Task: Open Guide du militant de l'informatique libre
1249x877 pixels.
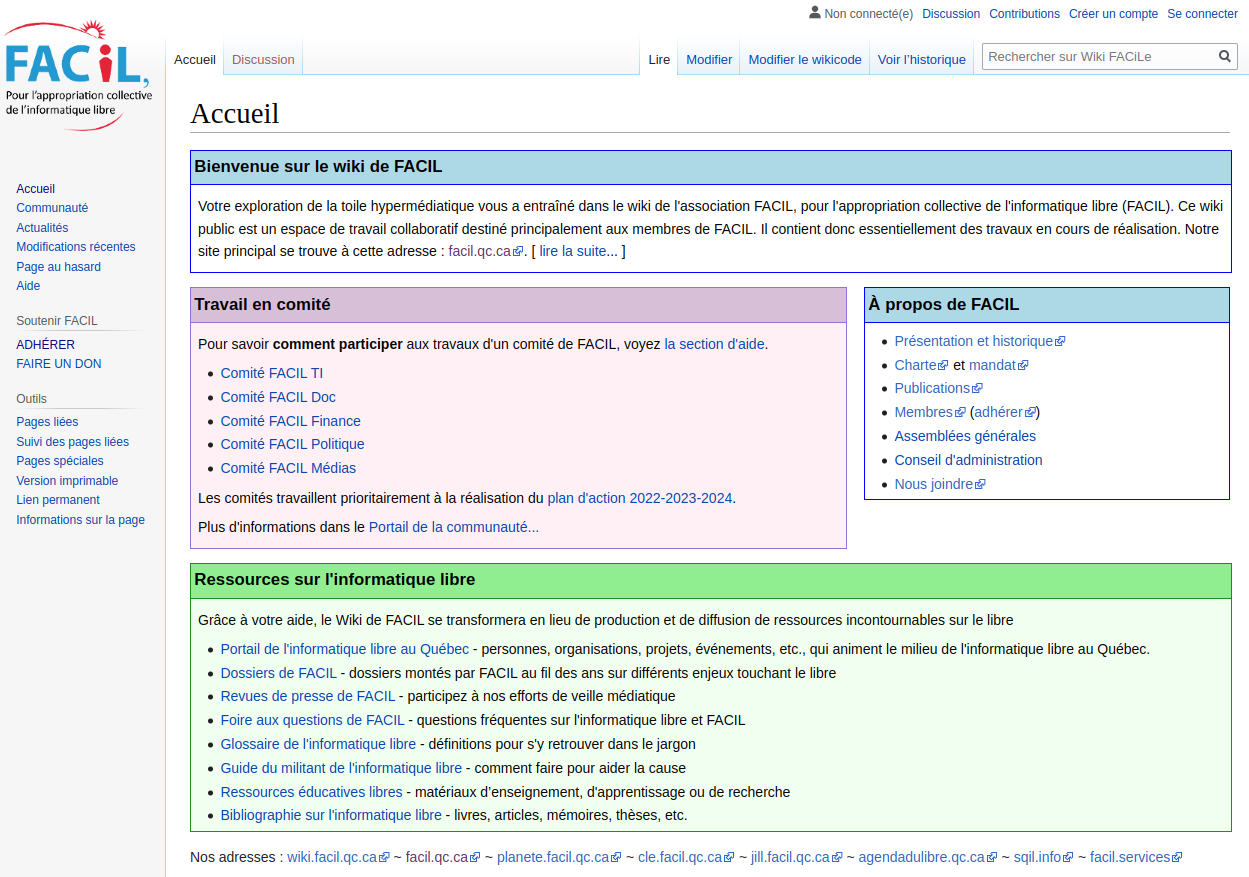Action: coord(341,768)
